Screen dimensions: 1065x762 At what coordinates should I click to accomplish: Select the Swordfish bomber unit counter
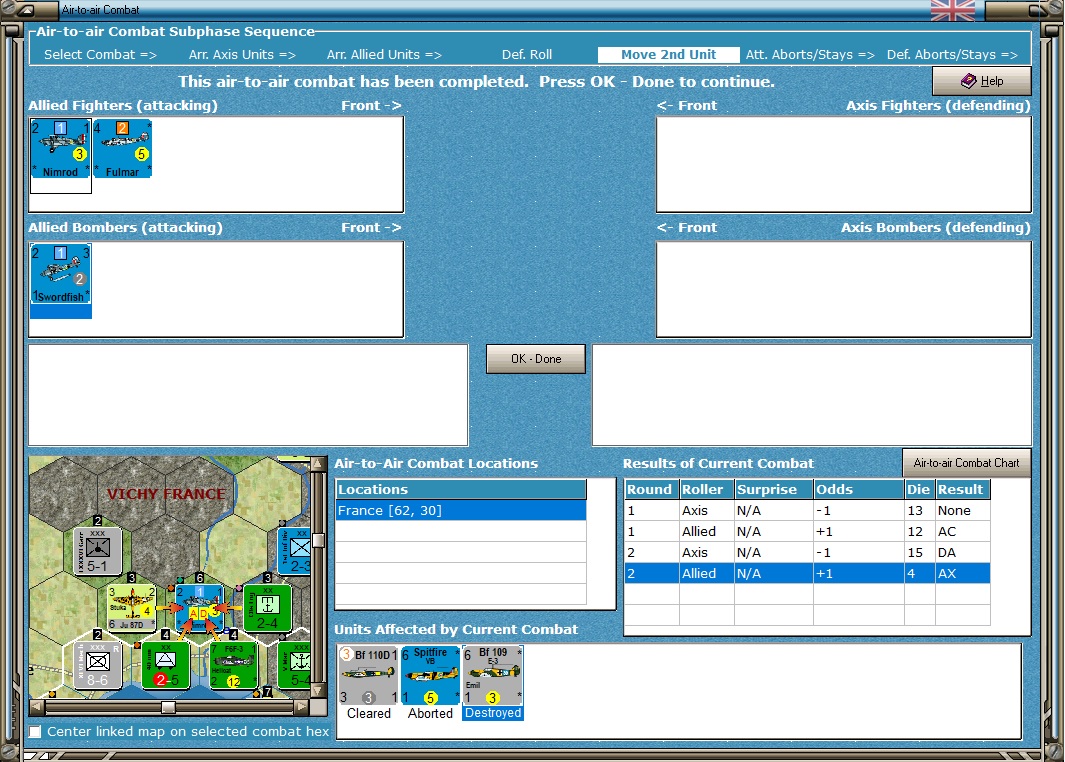60,274
